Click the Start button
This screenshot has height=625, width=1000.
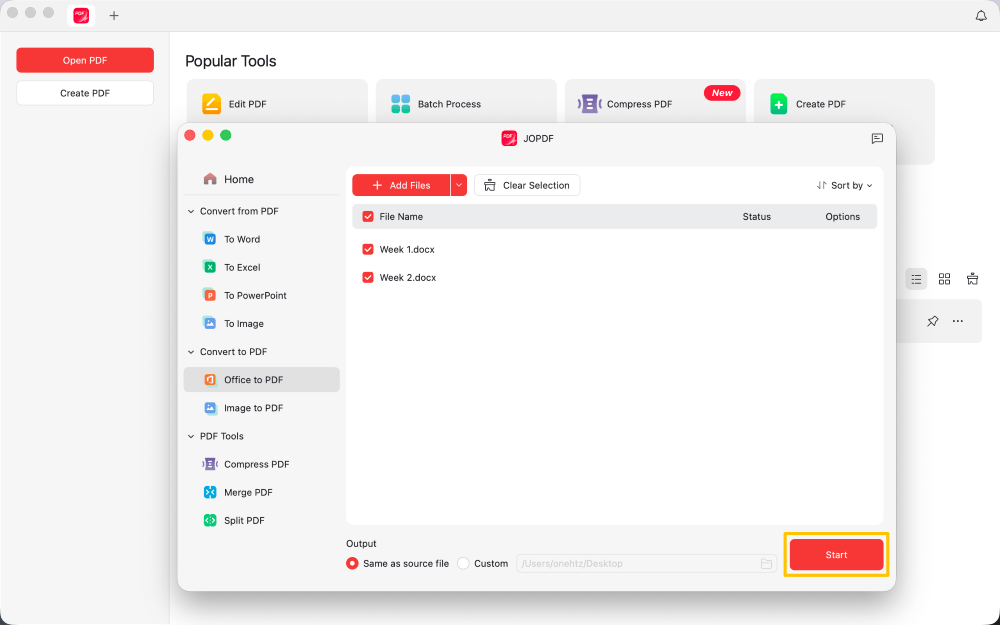(836, 555)
